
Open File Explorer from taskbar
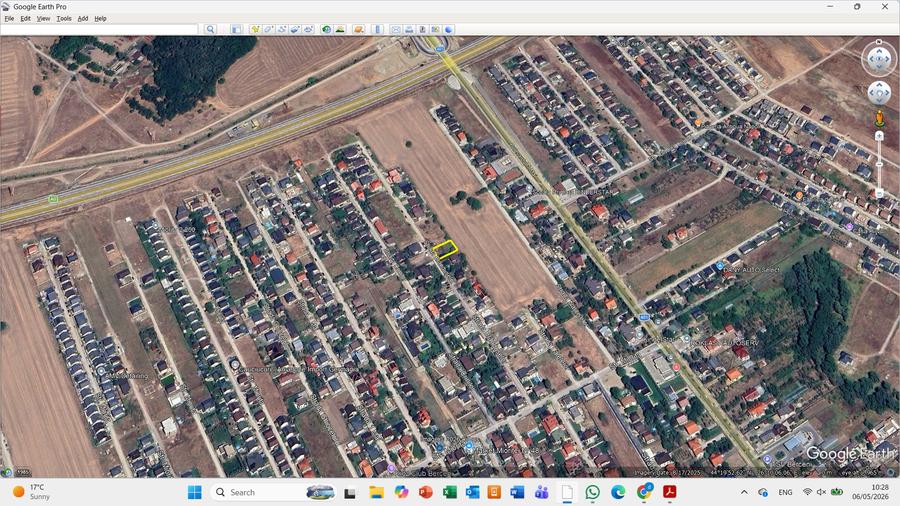[376, 492]
